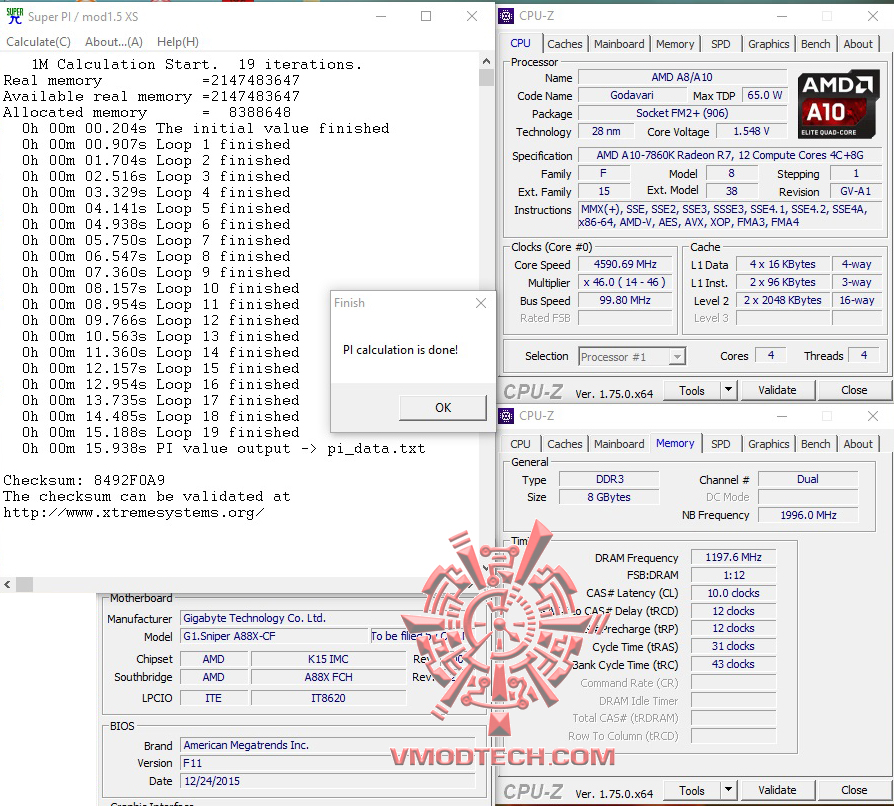Viewport: 894px width, 806px height.
Task: Click the Manufacturer field Gigabyte Technology Co. Ltd.
Action: coord(328,618)
